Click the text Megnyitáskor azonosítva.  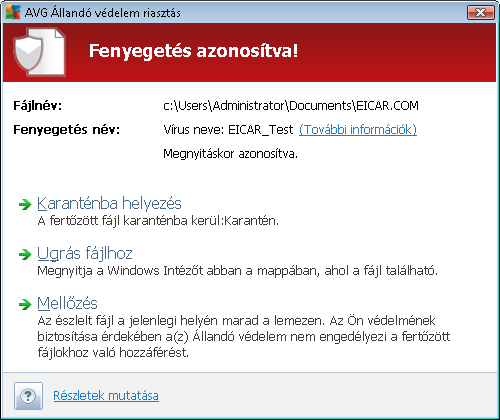click(x=230, y=154)
